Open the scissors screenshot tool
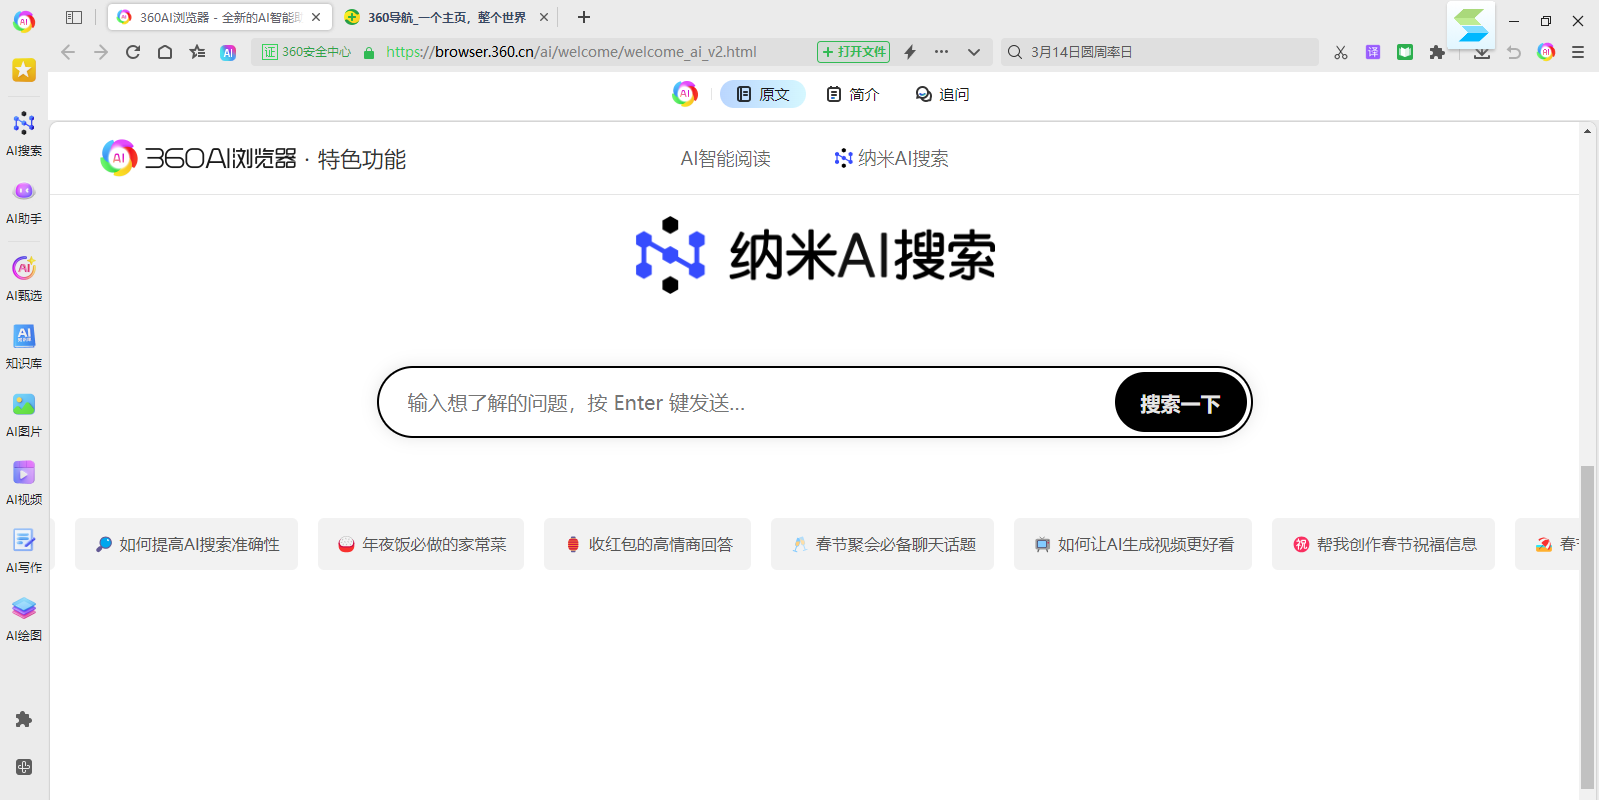This screenshot has width=1599, height=800. pos(1341,52)
